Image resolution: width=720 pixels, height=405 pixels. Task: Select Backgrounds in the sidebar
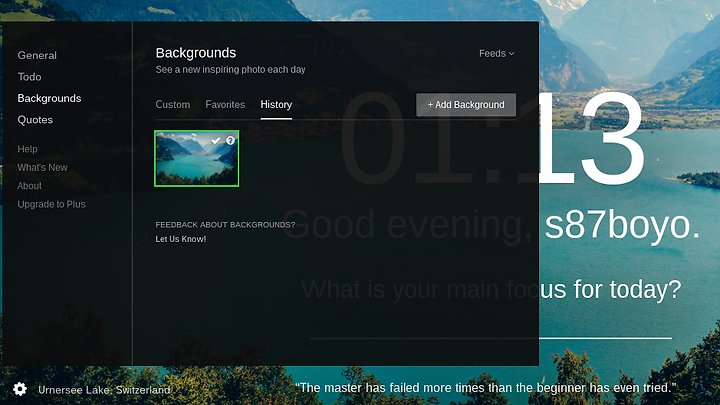(x=49, y=98)
